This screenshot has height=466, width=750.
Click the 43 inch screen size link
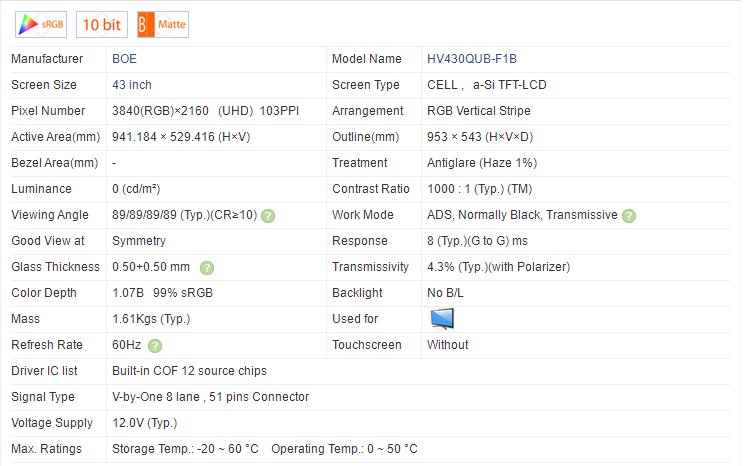pyautogui.click(x=132, y=85)
